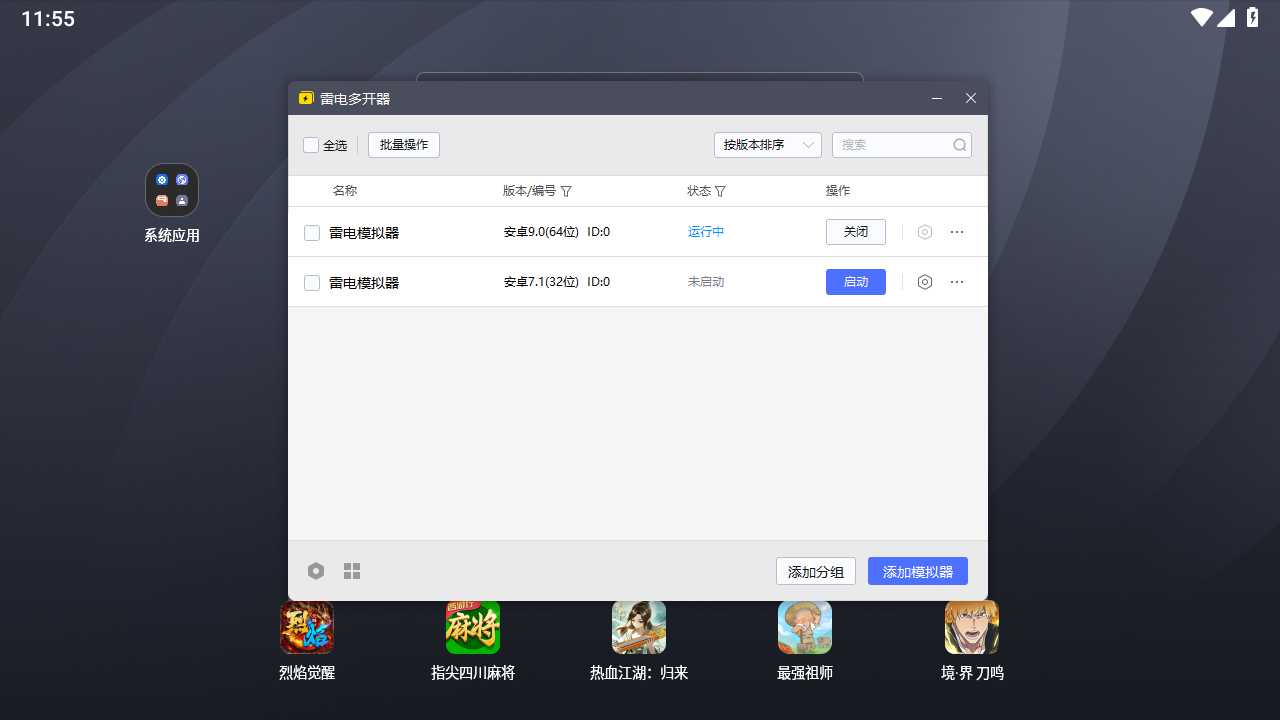Open settings for the 安卓7.1 emulator row
1280x720 pixels.
(925, 282)
